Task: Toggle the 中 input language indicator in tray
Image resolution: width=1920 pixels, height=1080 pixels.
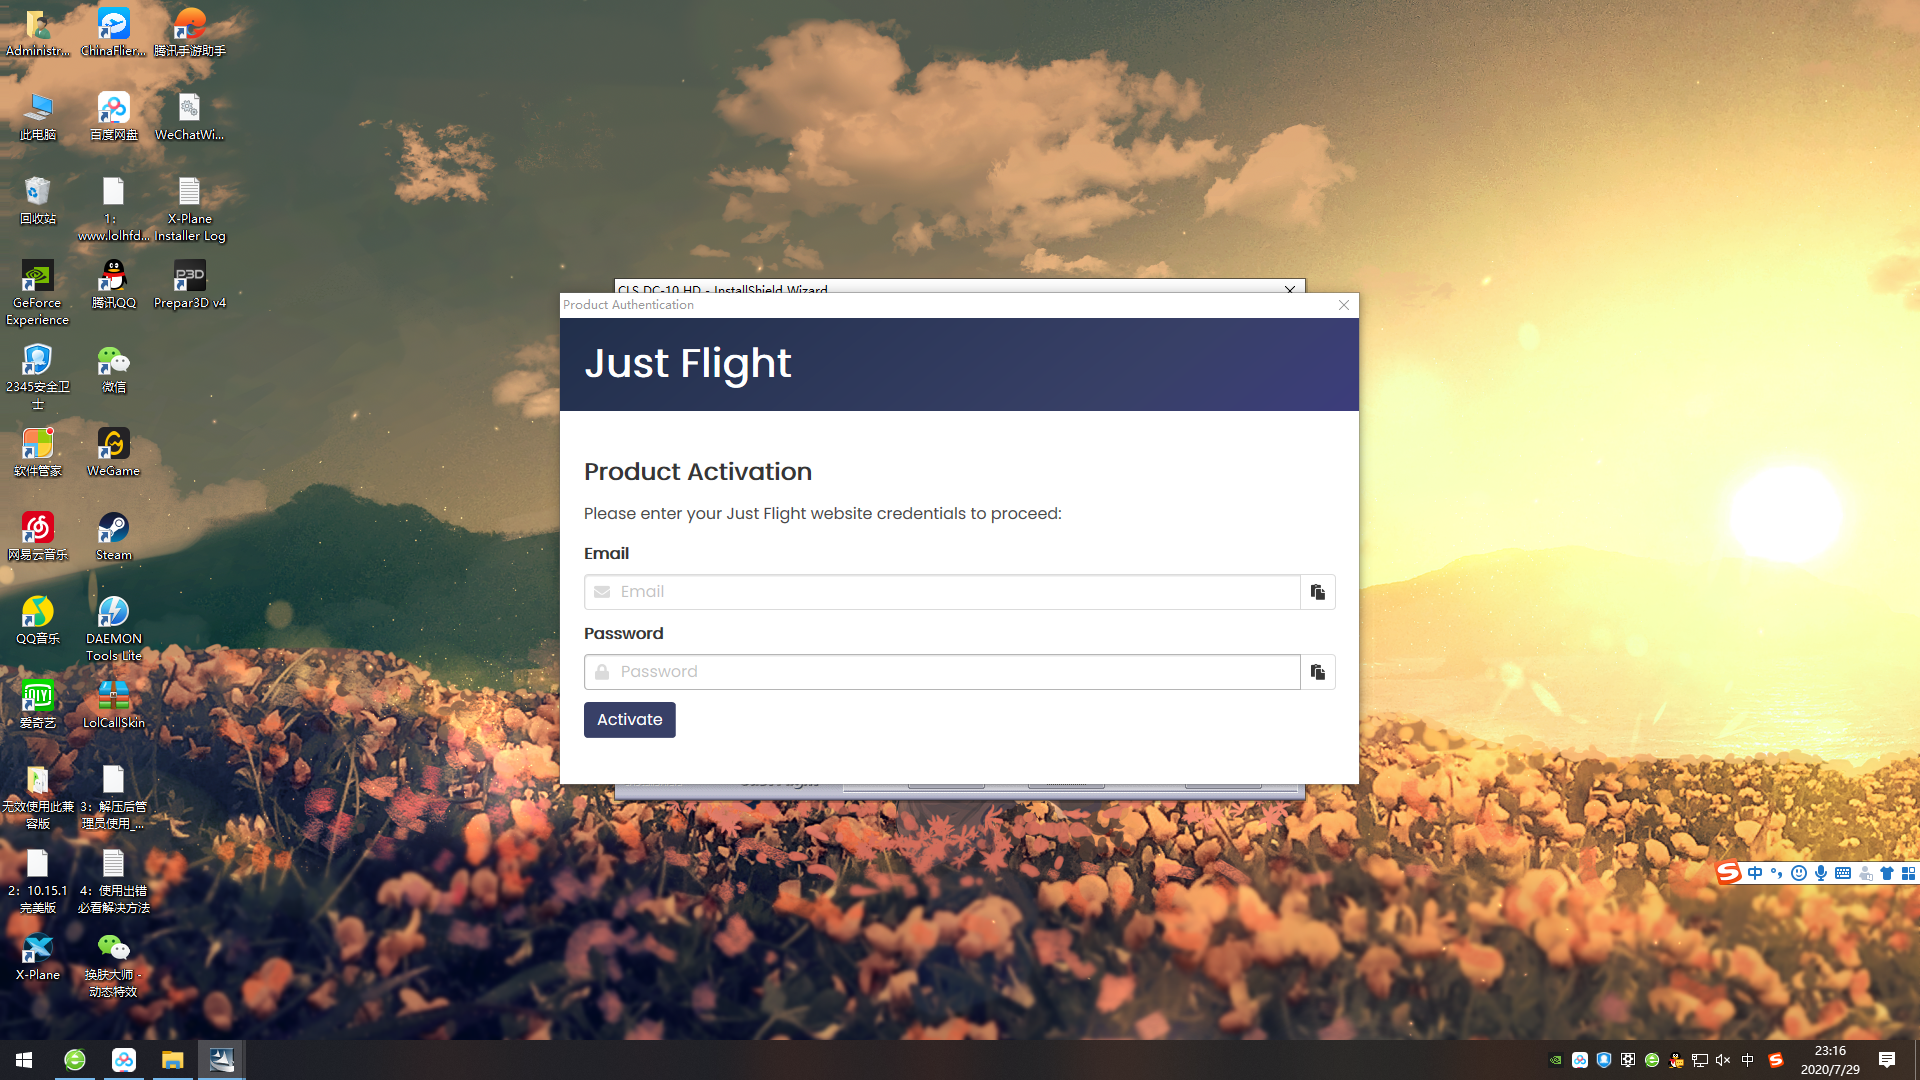Action: [x=1748, y=1060]
